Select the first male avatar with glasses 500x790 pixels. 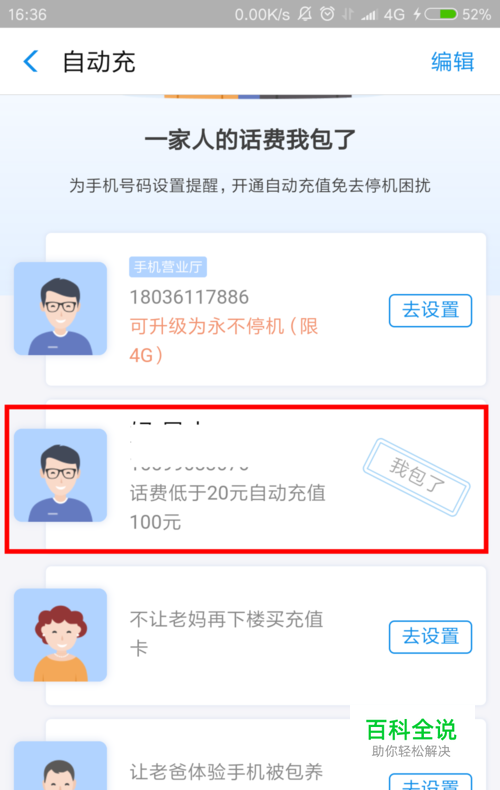pos(60,309)
